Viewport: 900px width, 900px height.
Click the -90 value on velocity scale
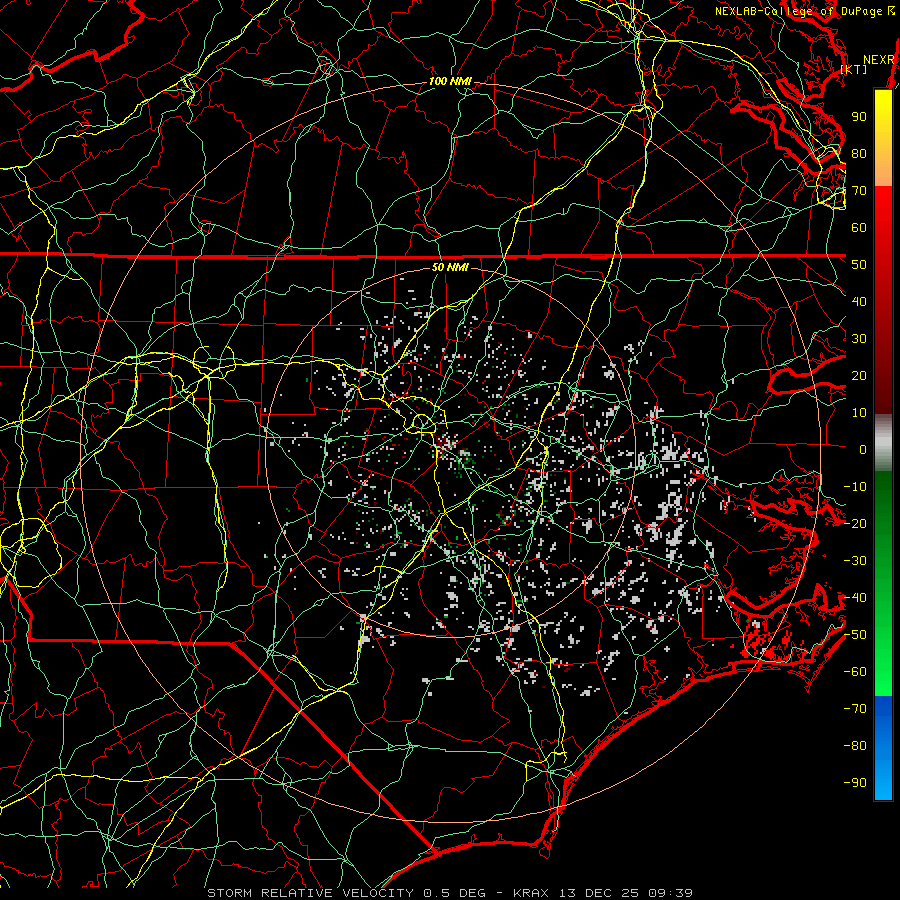[855, 783]
